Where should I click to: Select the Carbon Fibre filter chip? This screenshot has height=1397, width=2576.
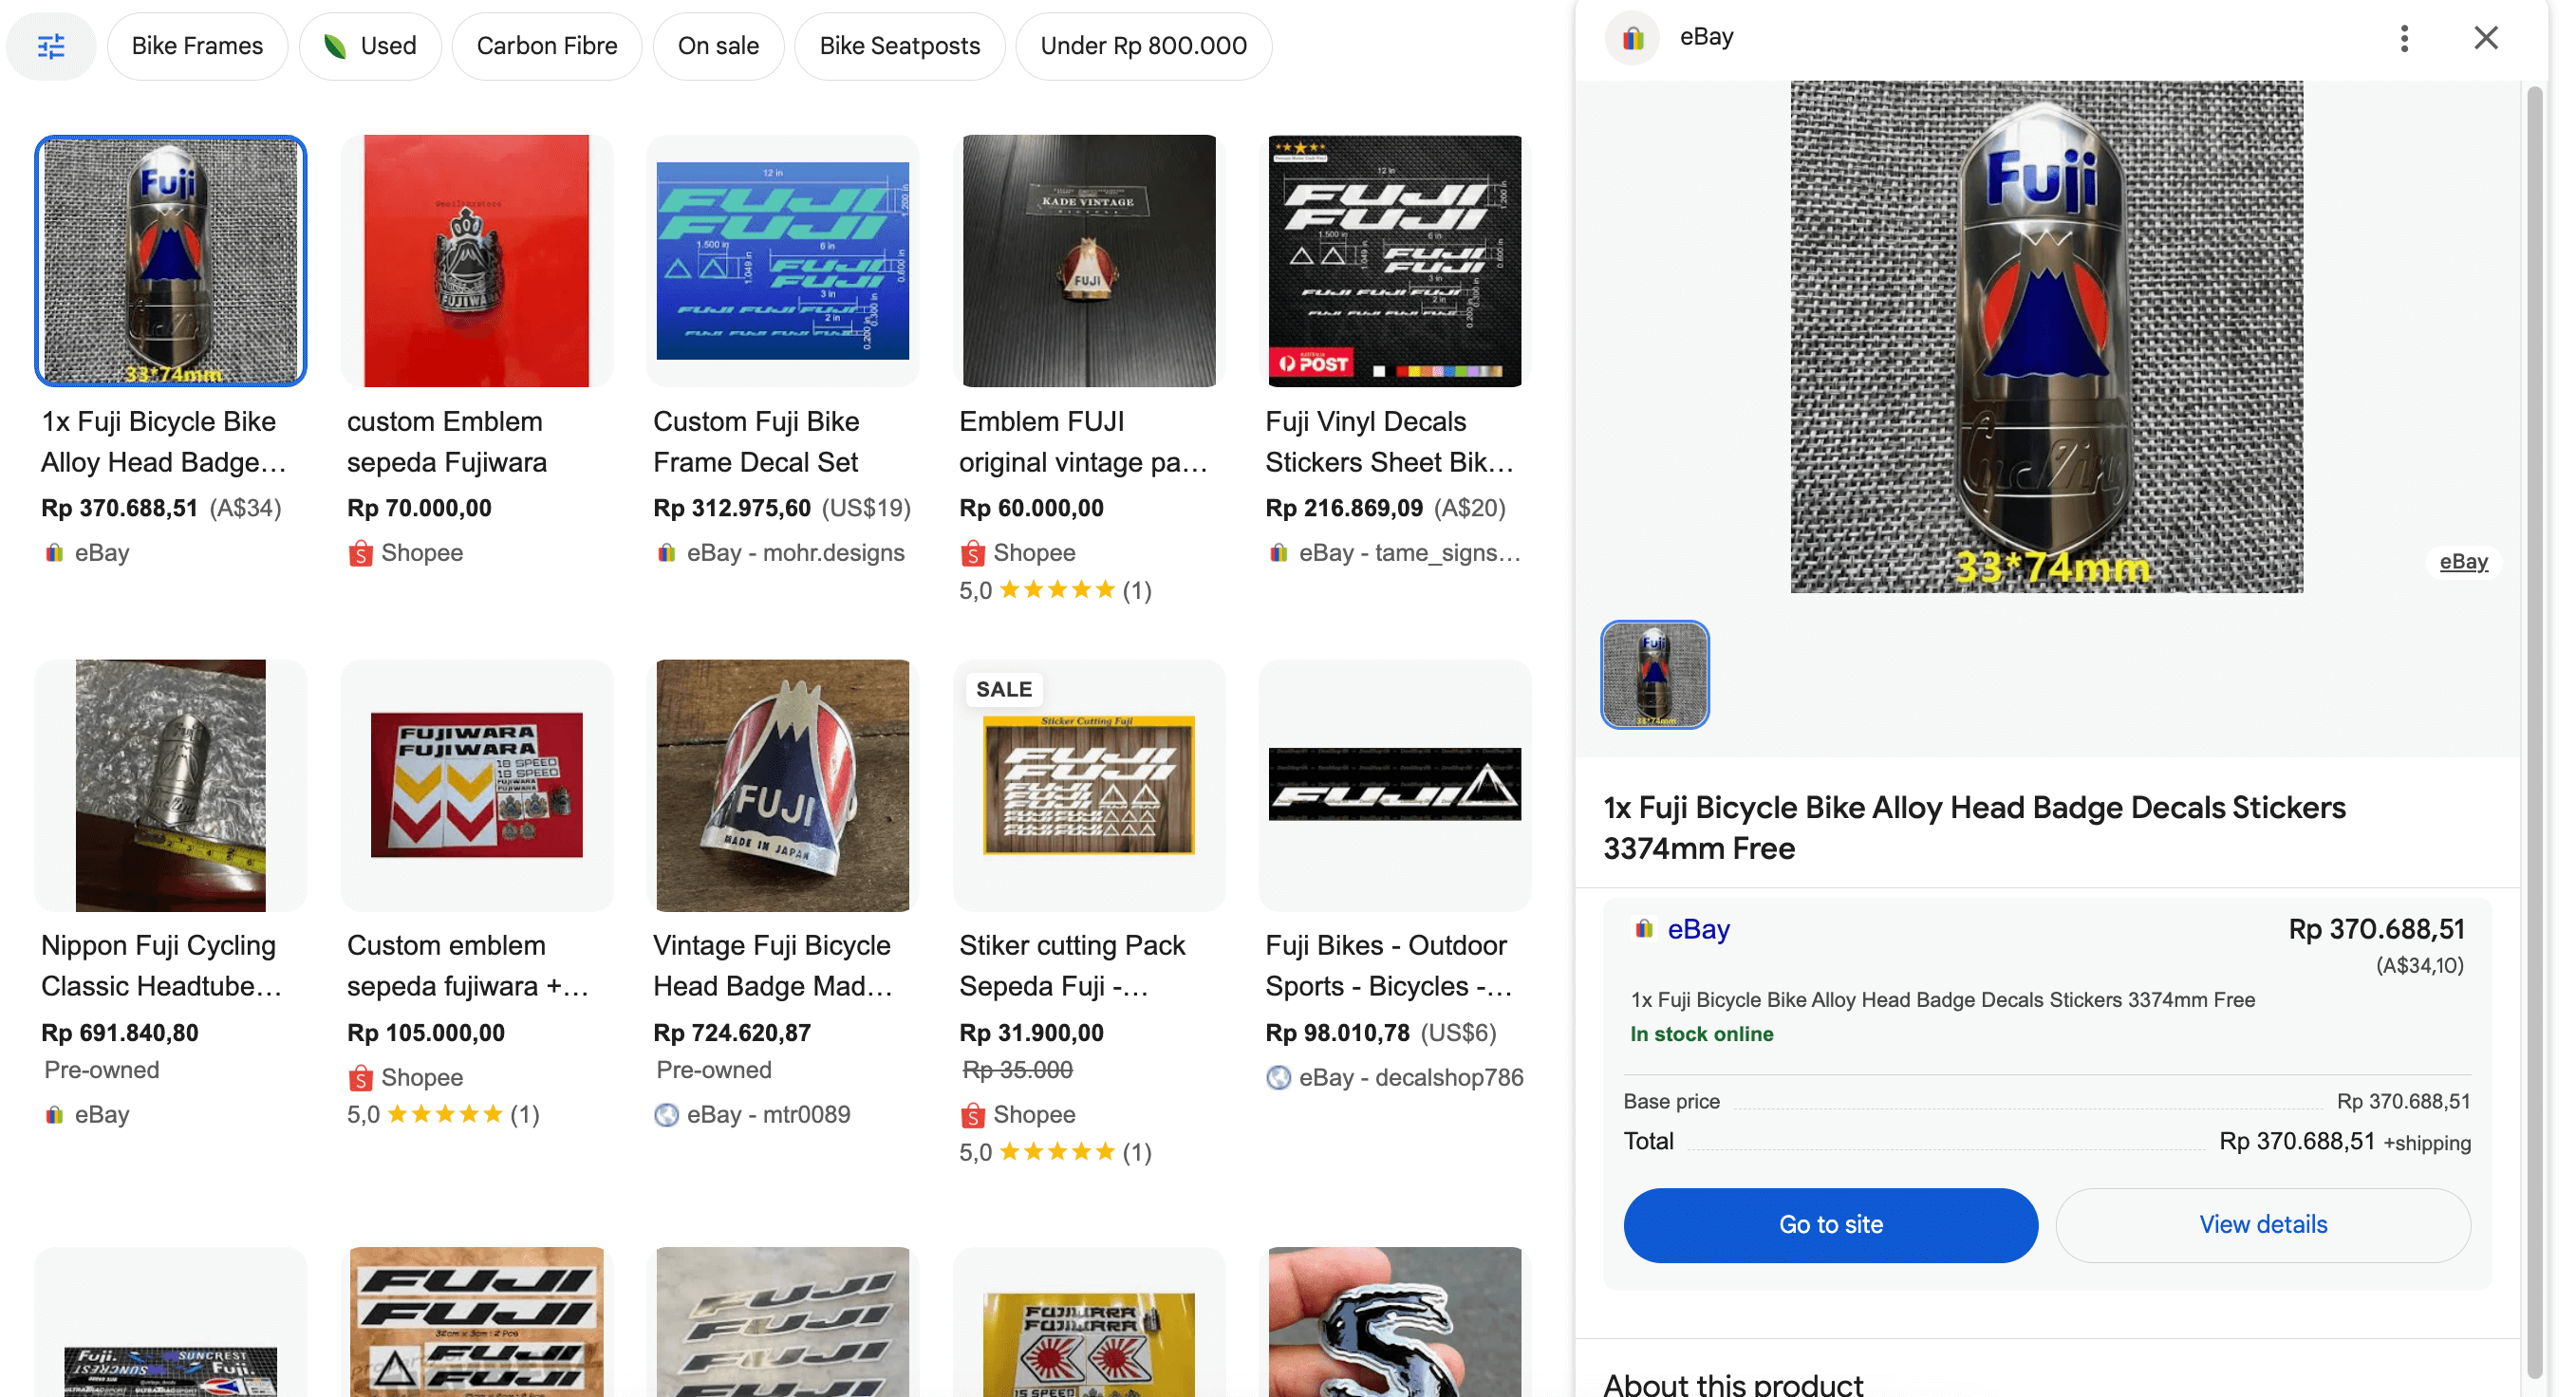(x=546, y=46)
